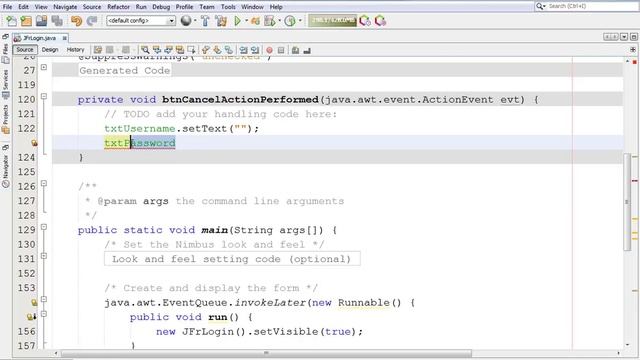Click the Undo toolbar icon
Screen dimensions: 640x360
pos(76,21)
